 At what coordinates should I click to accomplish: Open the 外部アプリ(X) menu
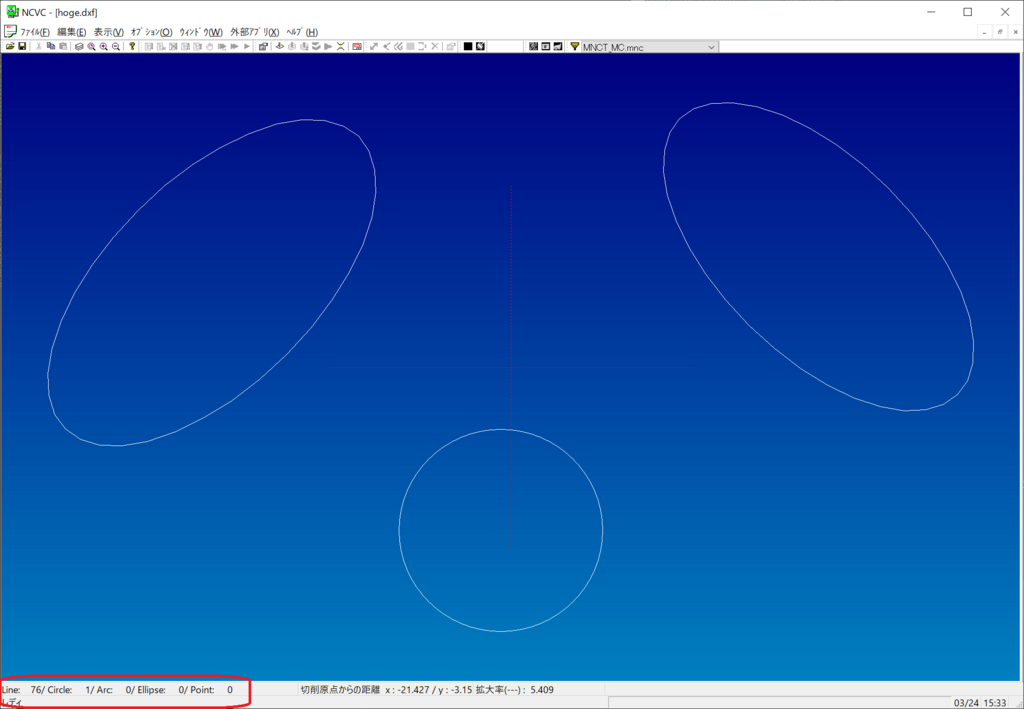tap(254, 32)
